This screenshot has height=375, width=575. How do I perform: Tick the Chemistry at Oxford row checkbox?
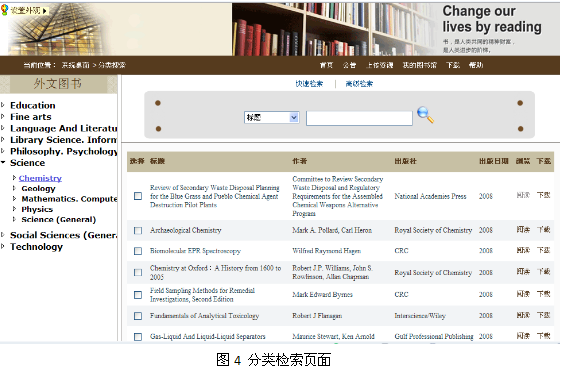[138, 272]
